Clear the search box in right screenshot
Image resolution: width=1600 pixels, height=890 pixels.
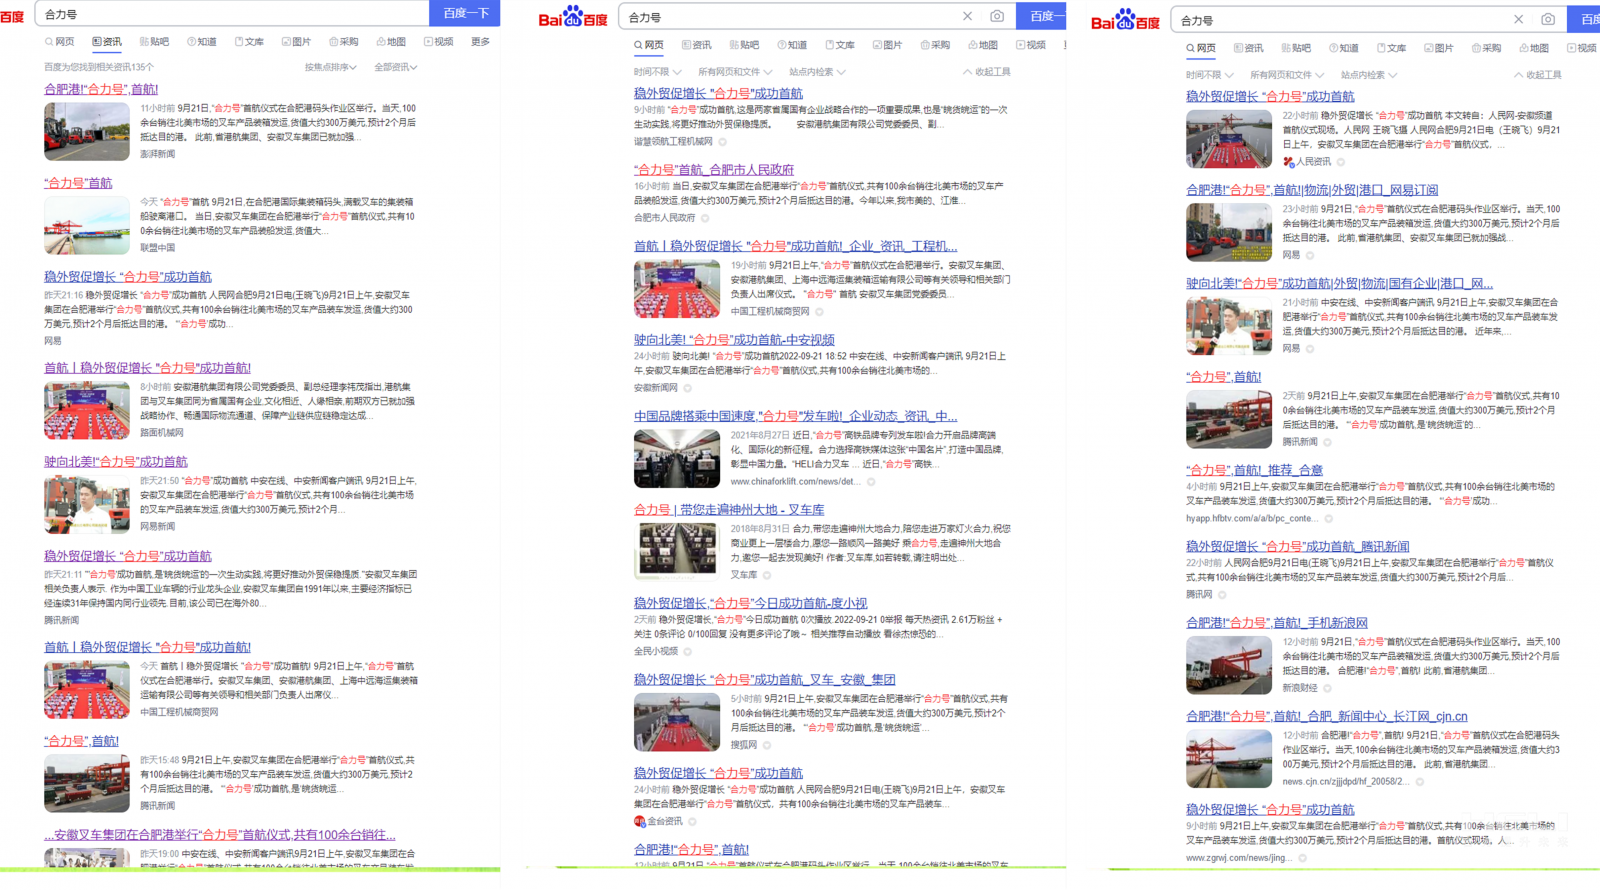1518,19
